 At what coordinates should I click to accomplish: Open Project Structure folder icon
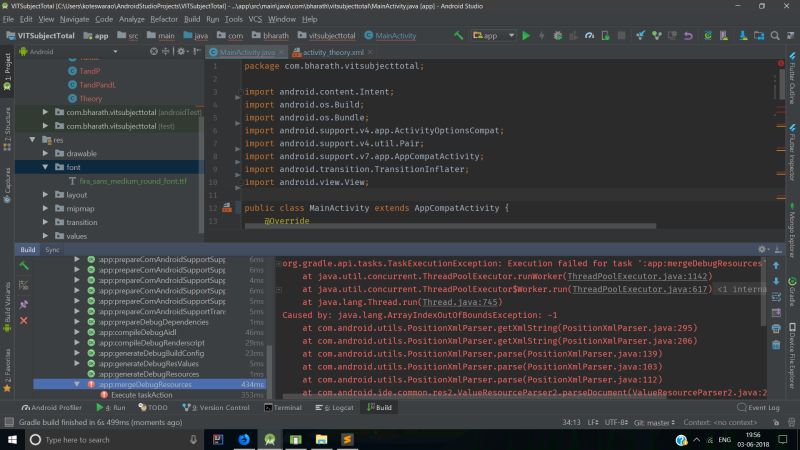click(x=759, y=35)
